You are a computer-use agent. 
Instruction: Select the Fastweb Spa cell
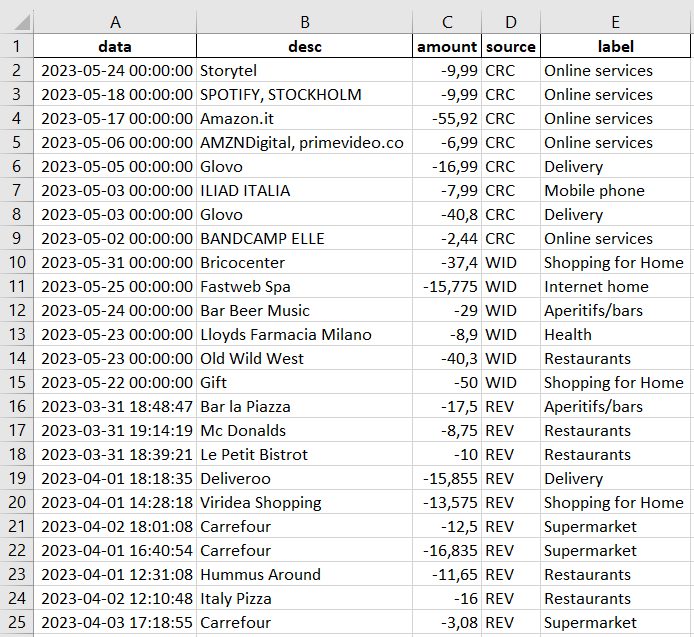point(305,286)
